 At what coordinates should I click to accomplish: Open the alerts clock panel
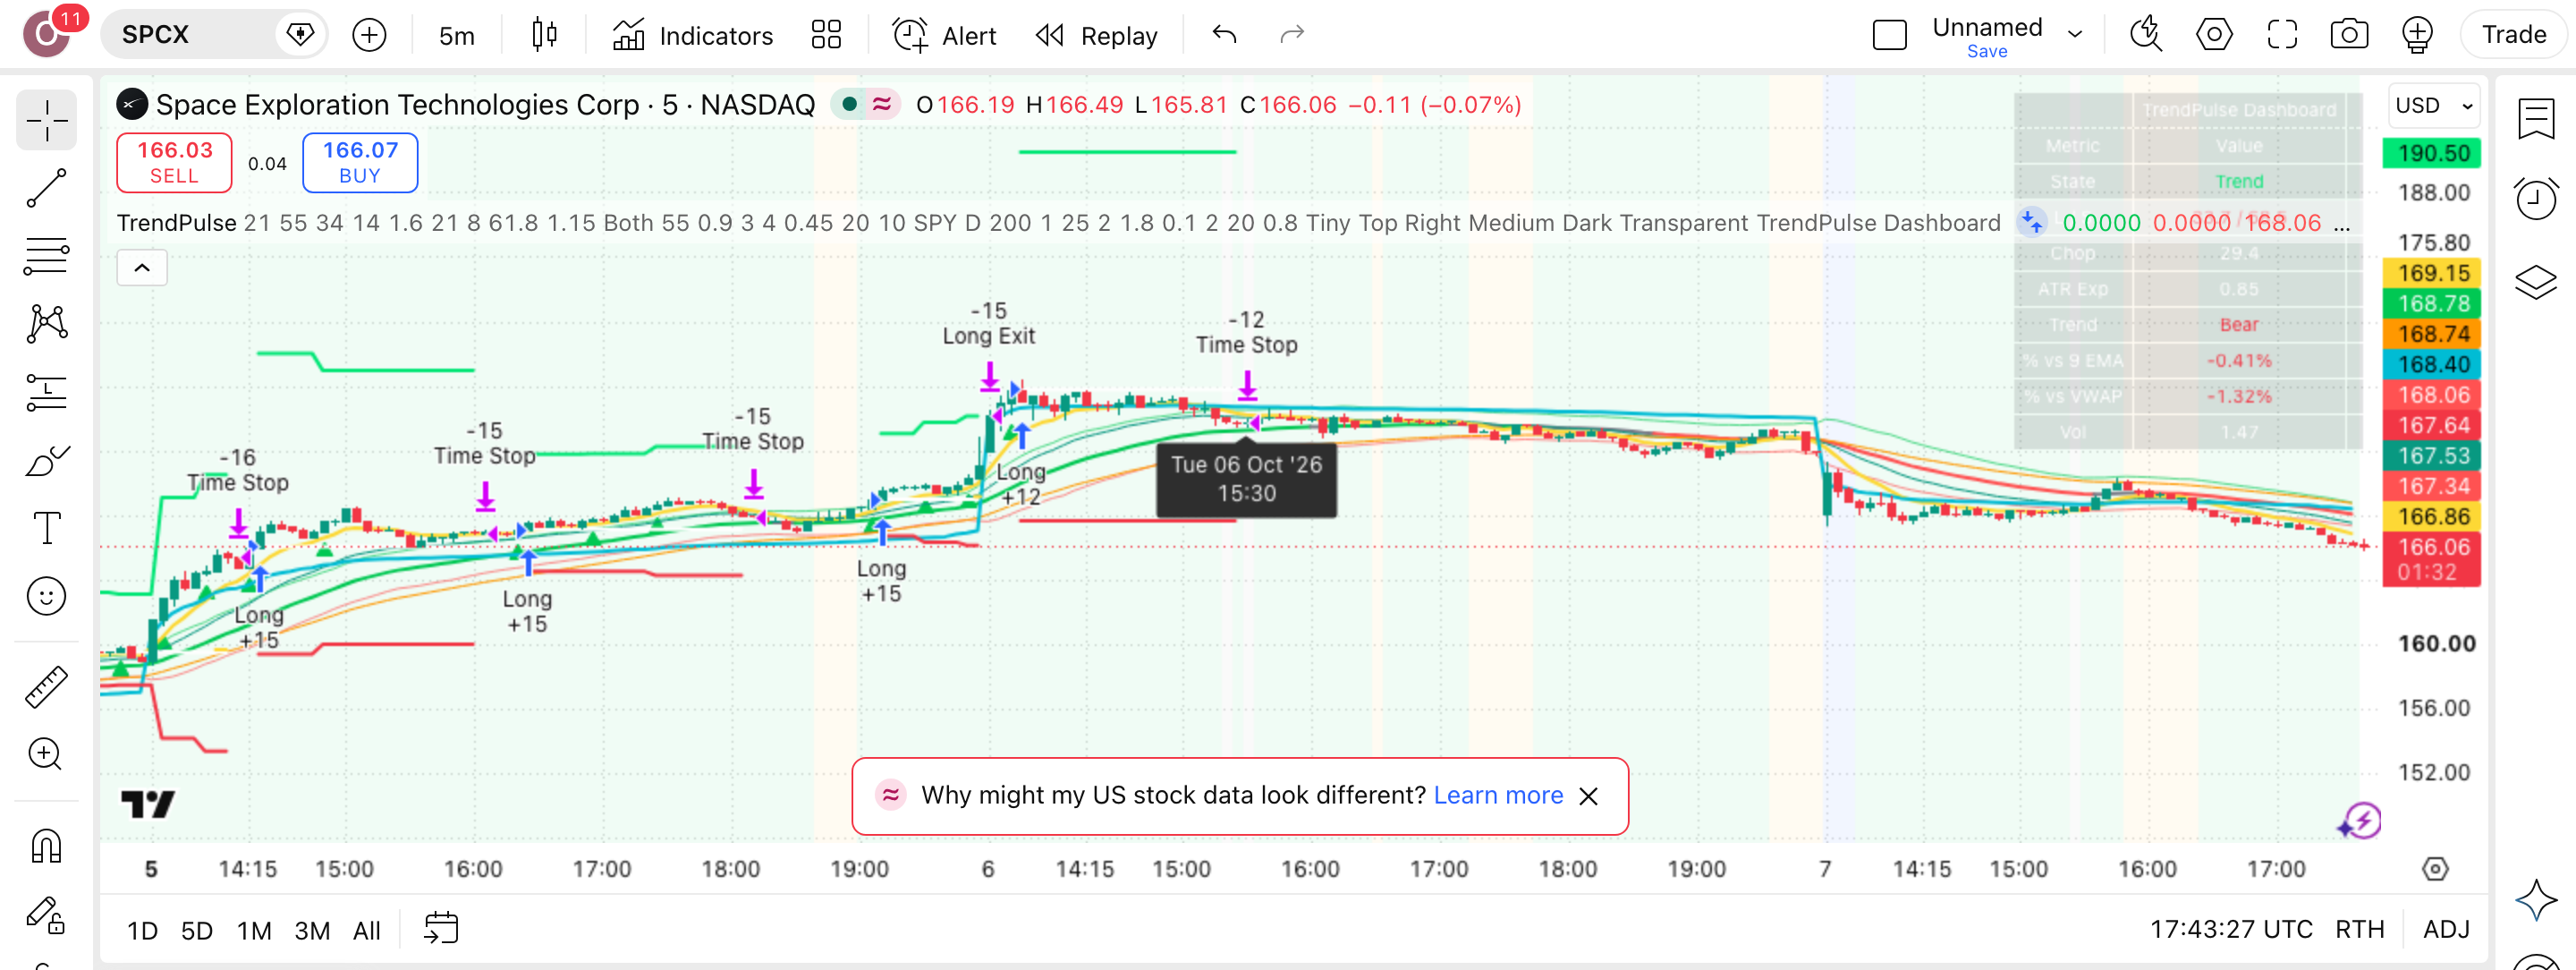pos(2536,198)
